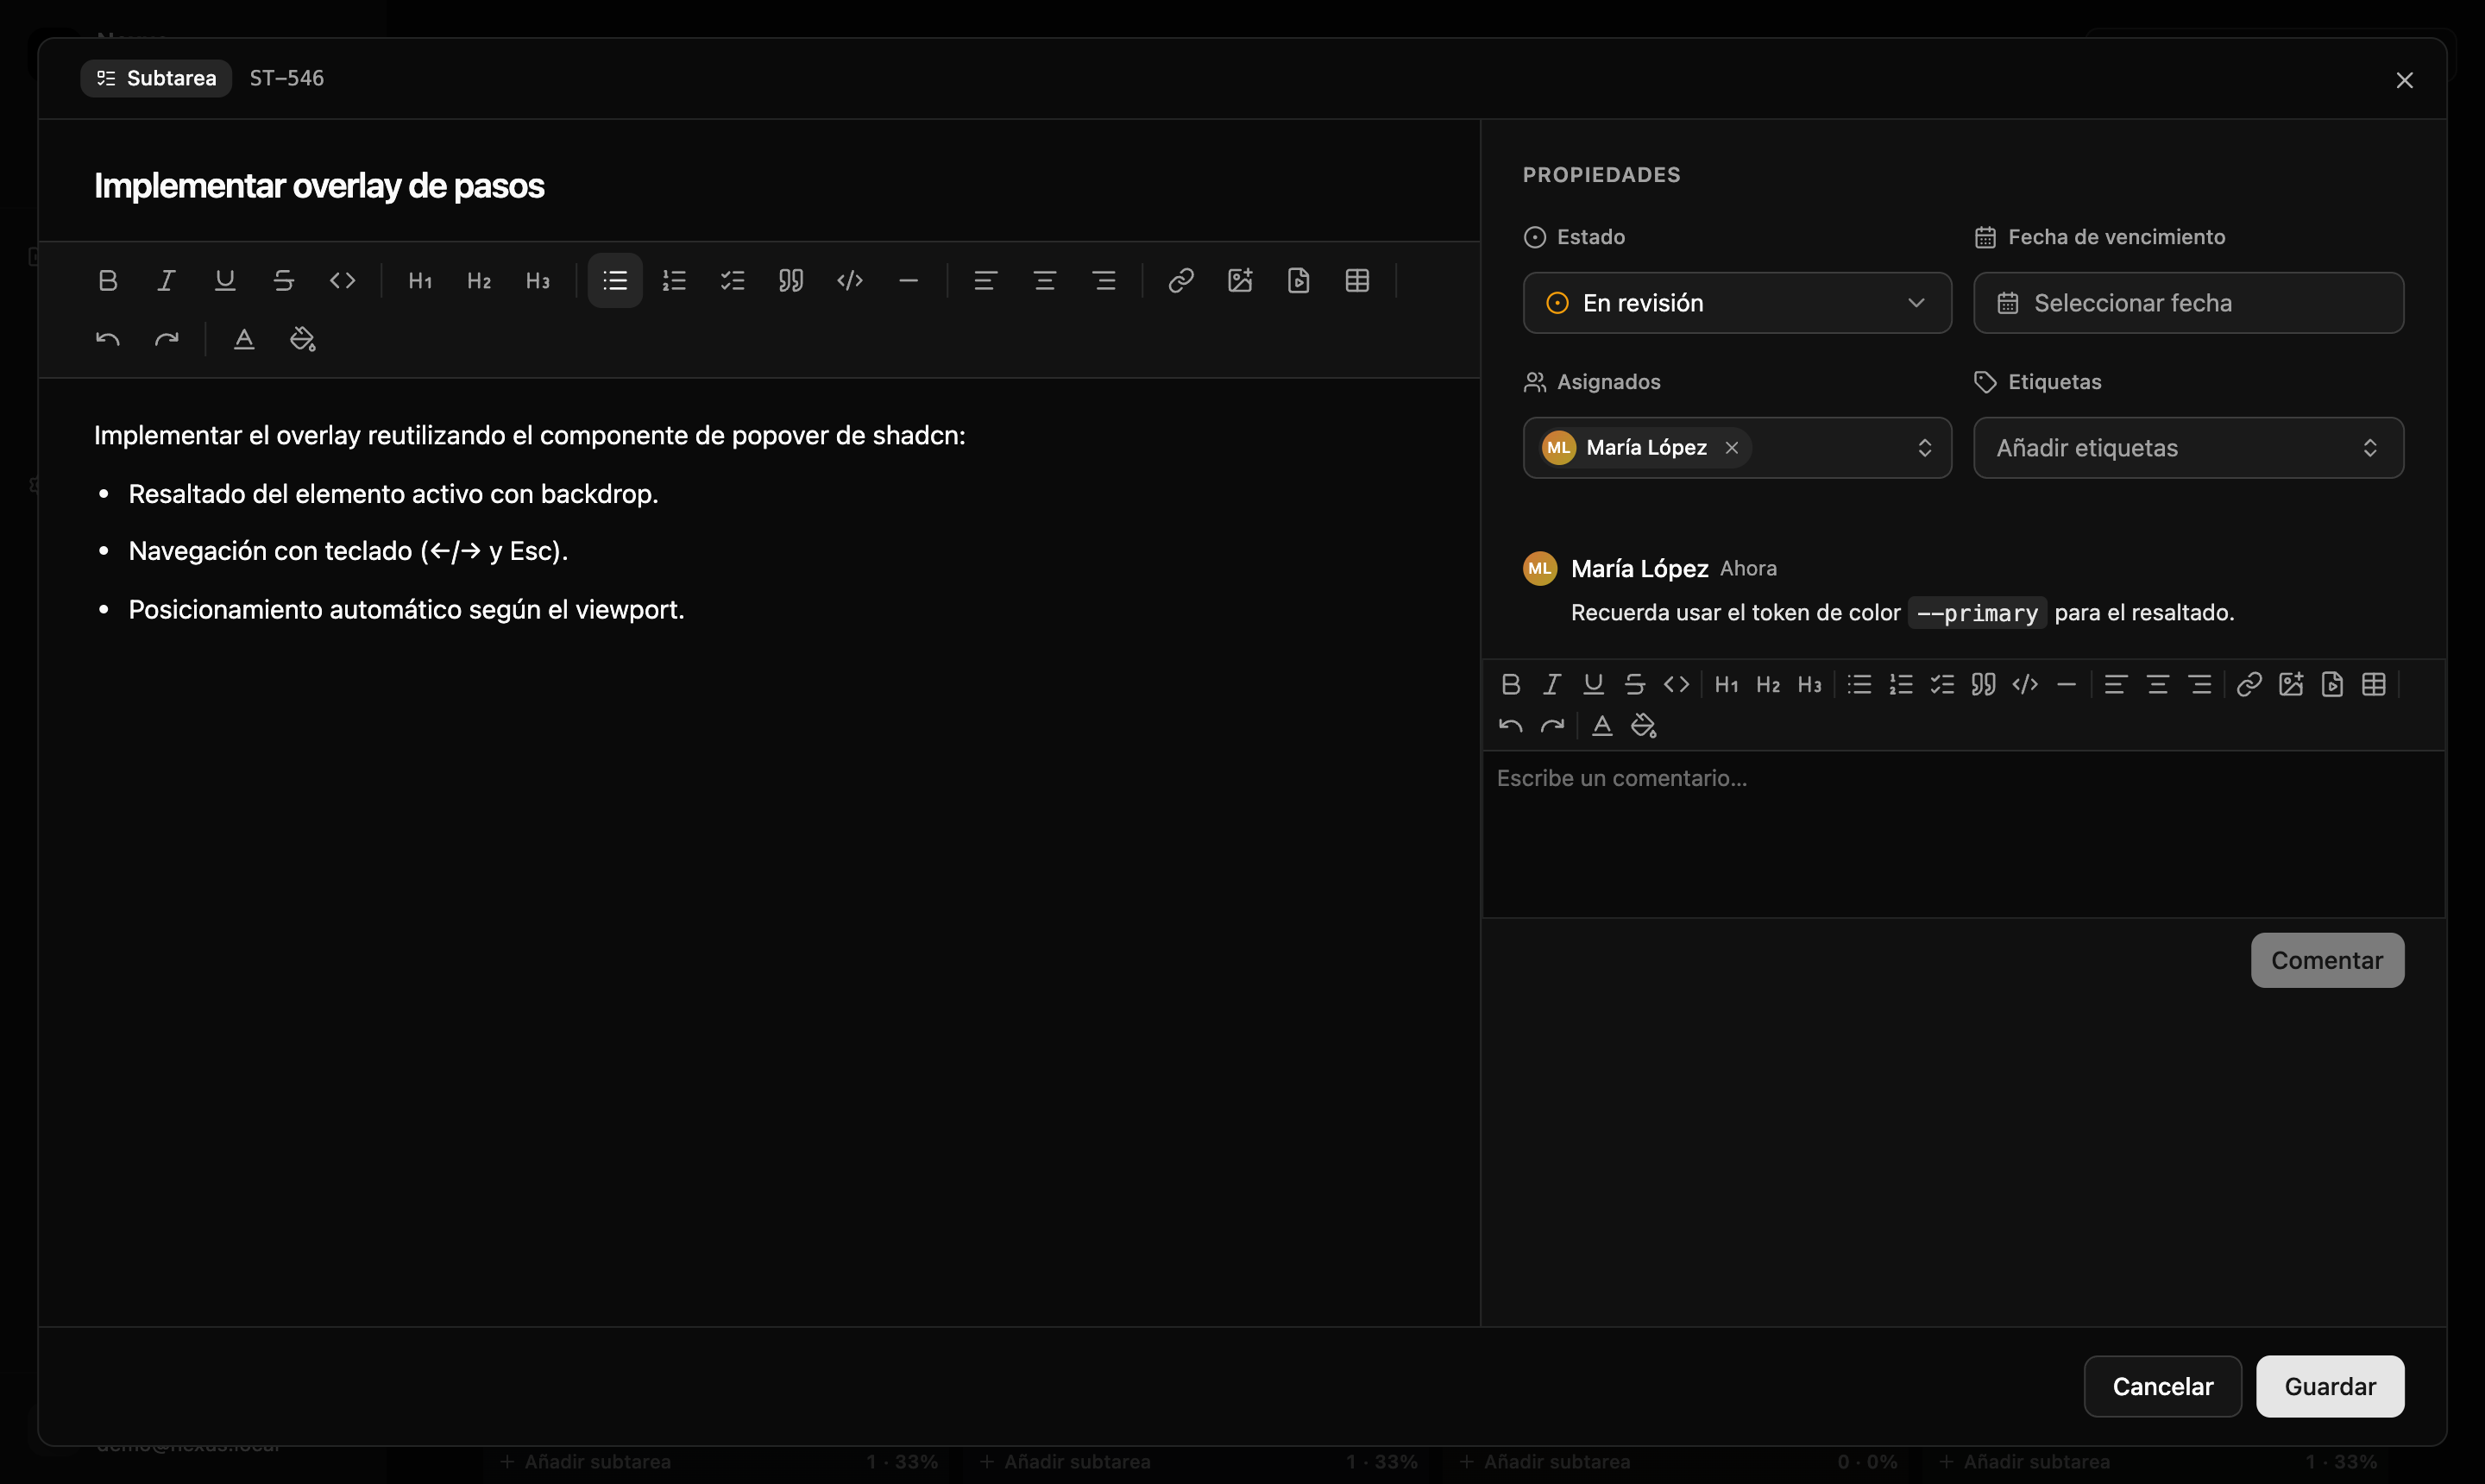
Task: Redo in comment editor toolbar
Action: click(x=1552, y=726)
